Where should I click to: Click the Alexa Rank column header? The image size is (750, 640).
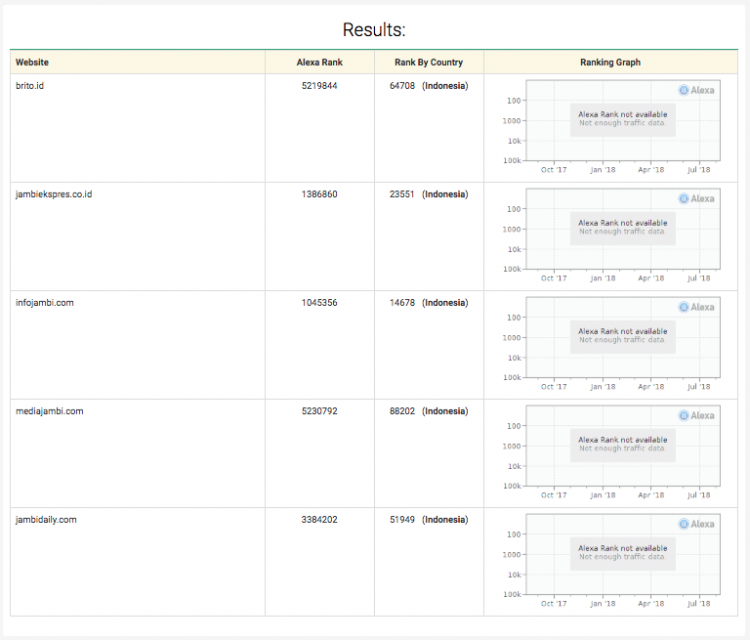coord(319,62)
